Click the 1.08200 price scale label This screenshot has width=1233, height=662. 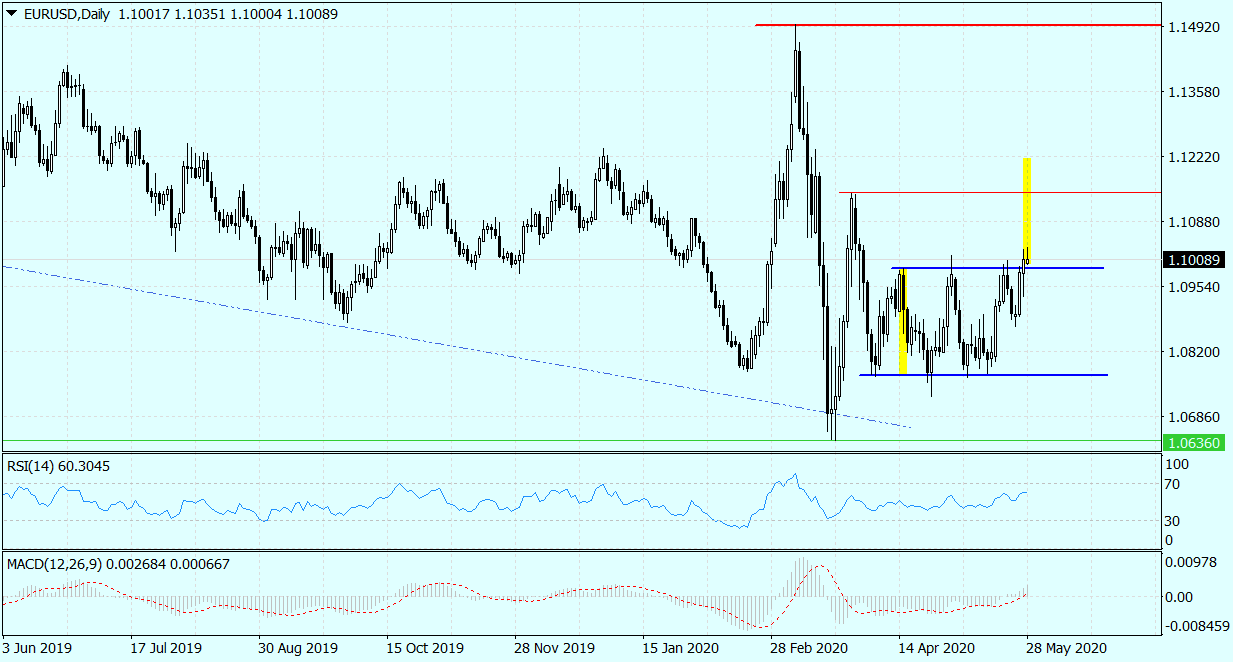(x=1193, y=352)
